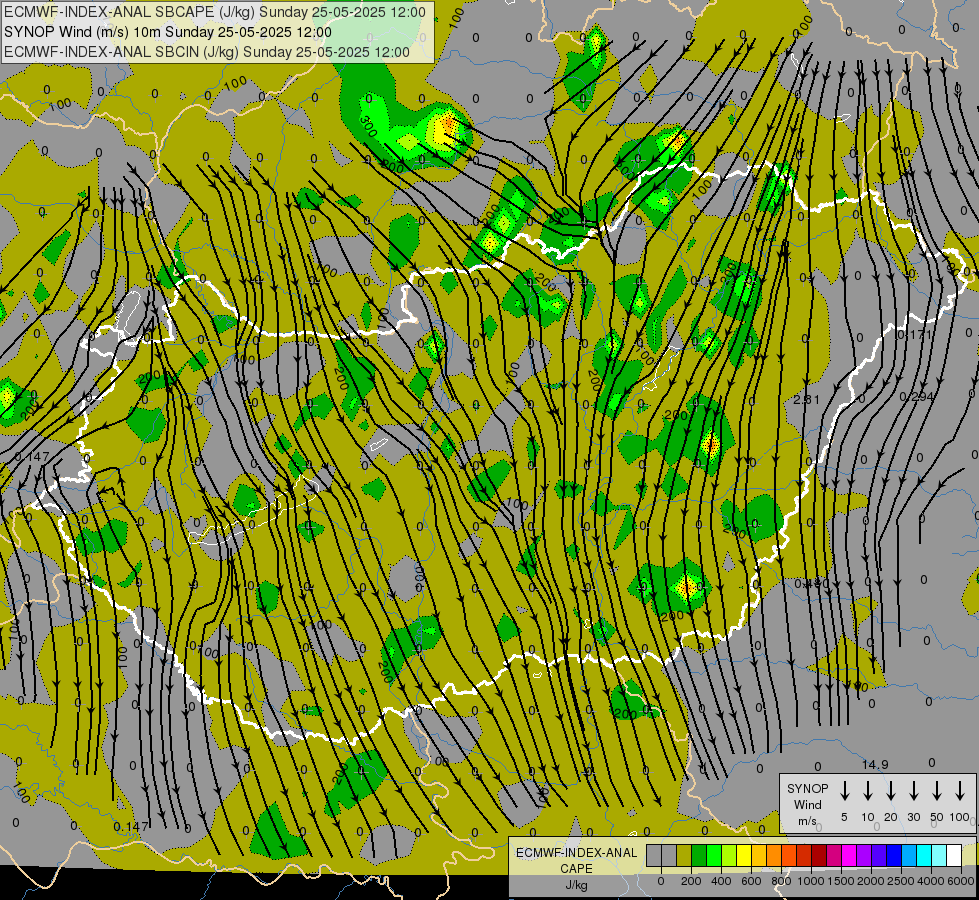Click the '0' tick label under the CAPE color bar

tap(661, 881)
